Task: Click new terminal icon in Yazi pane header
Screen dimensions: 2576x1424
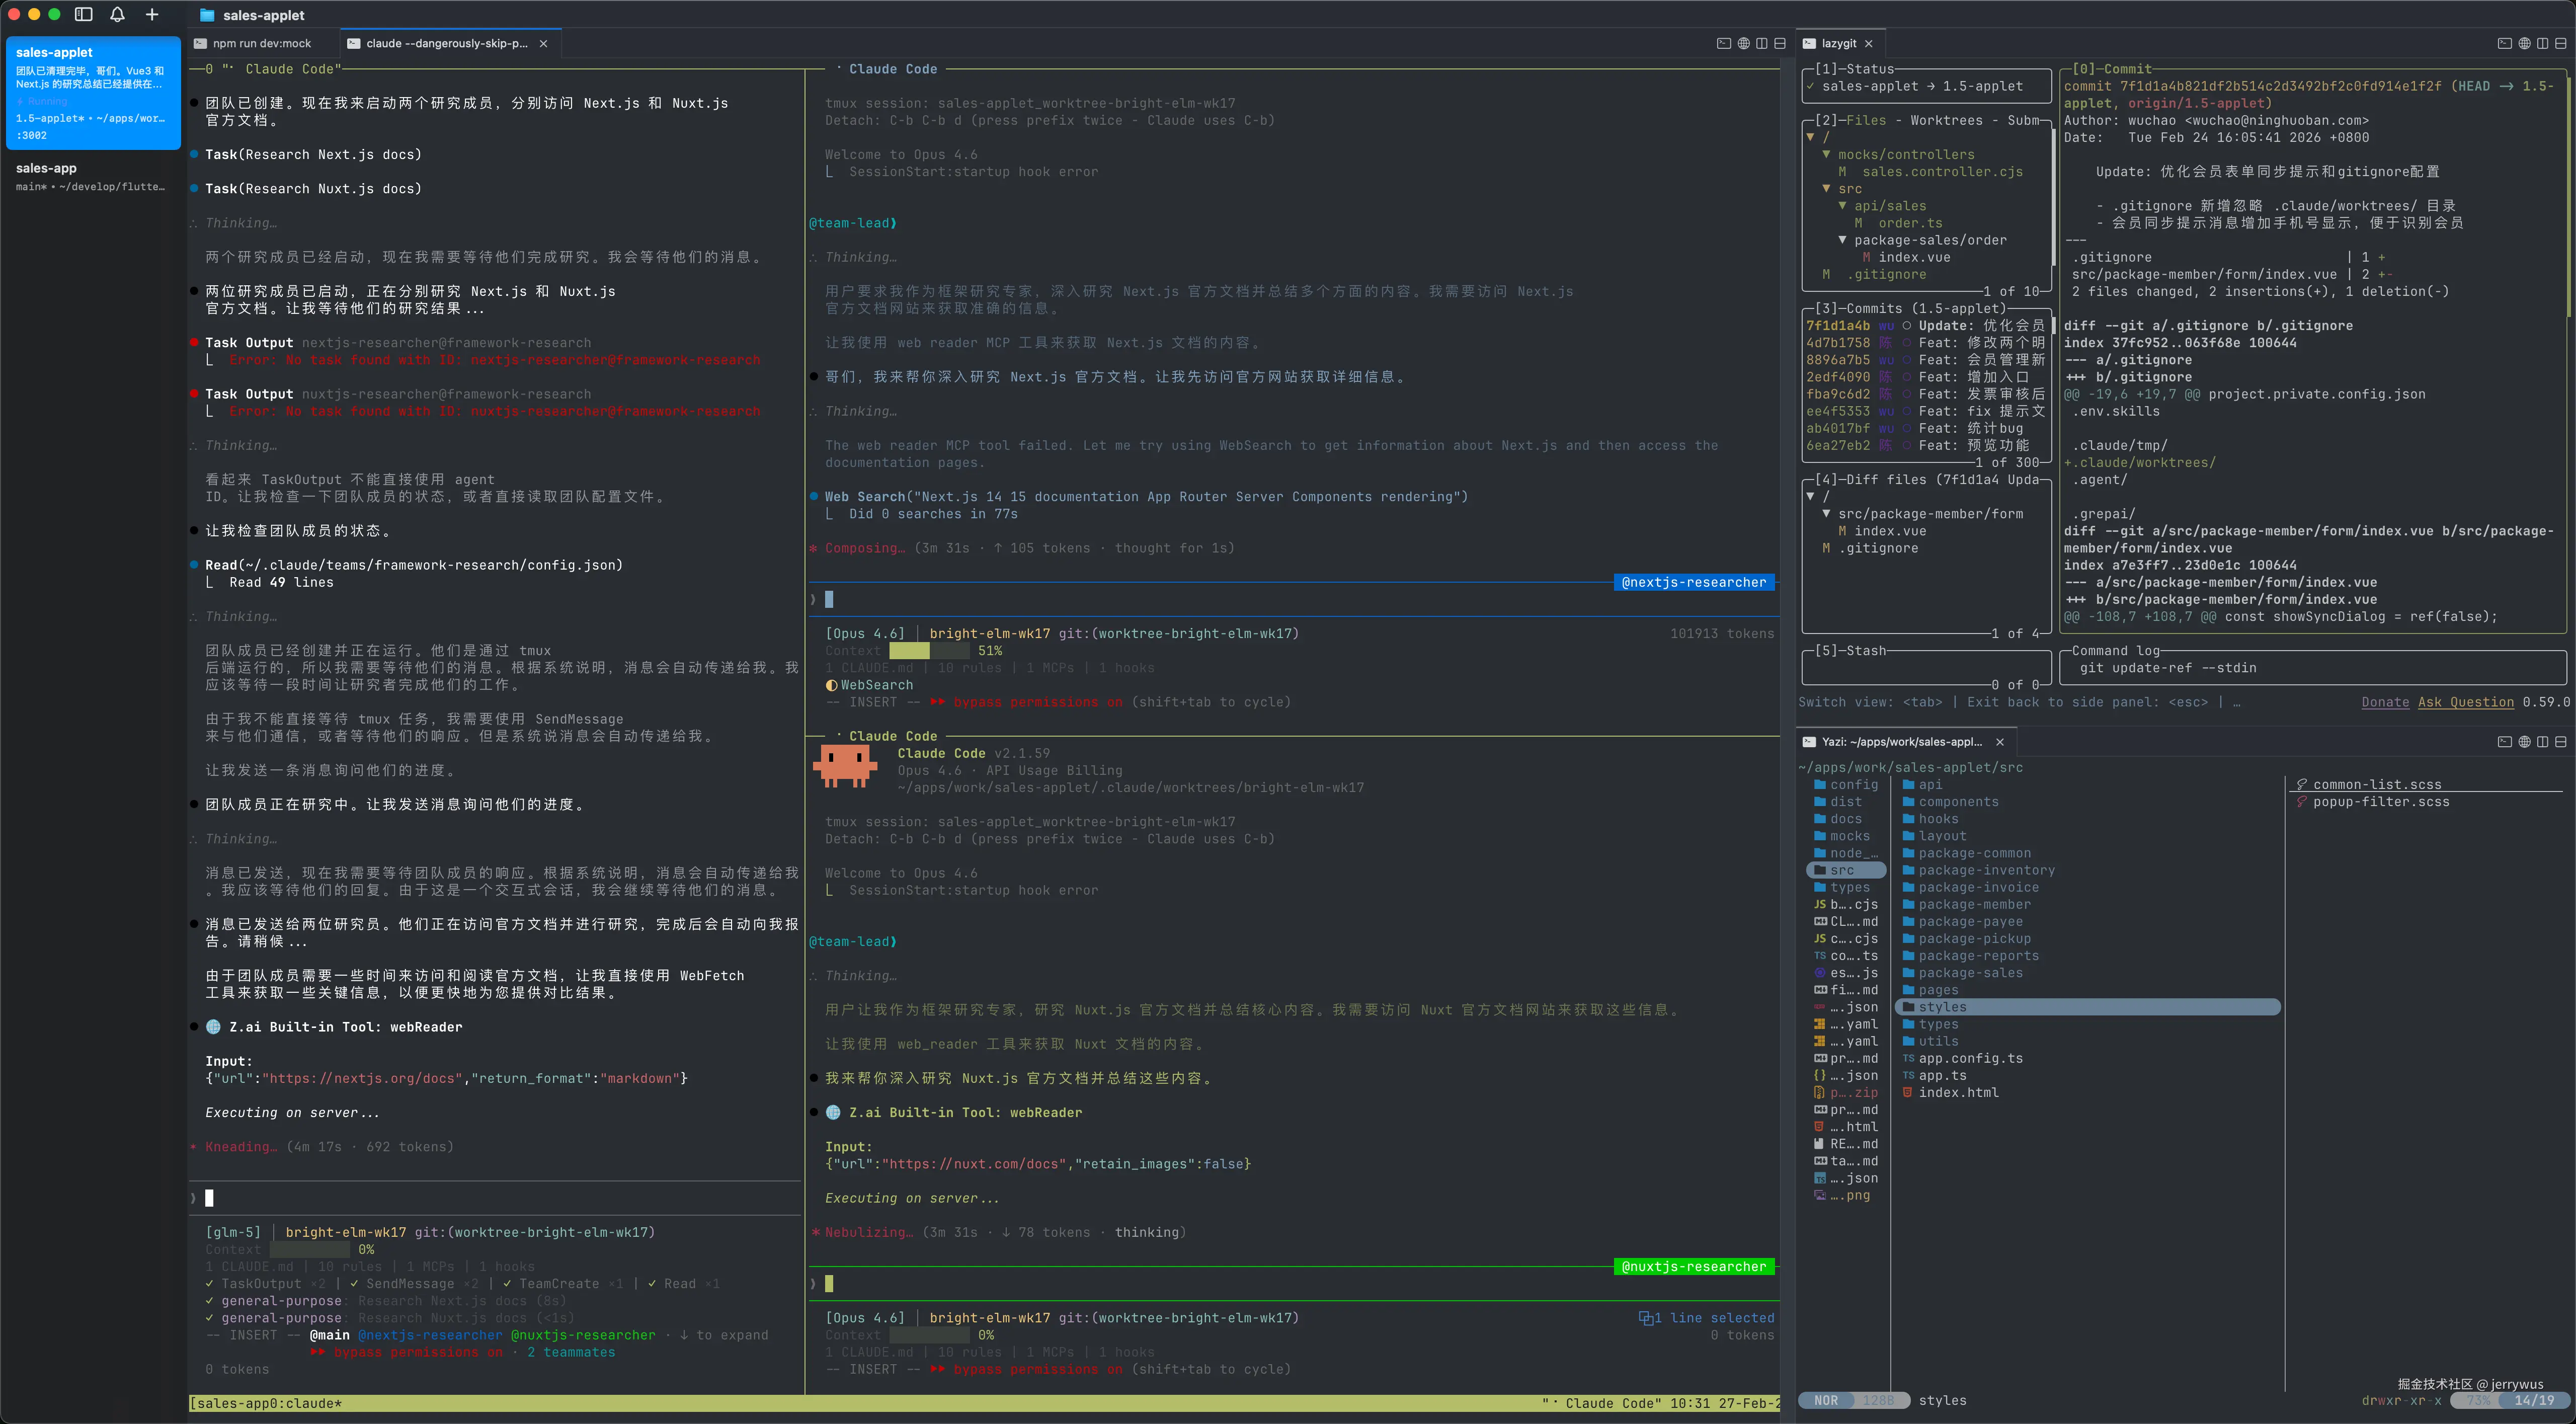Action: [x=2504, y=742]
